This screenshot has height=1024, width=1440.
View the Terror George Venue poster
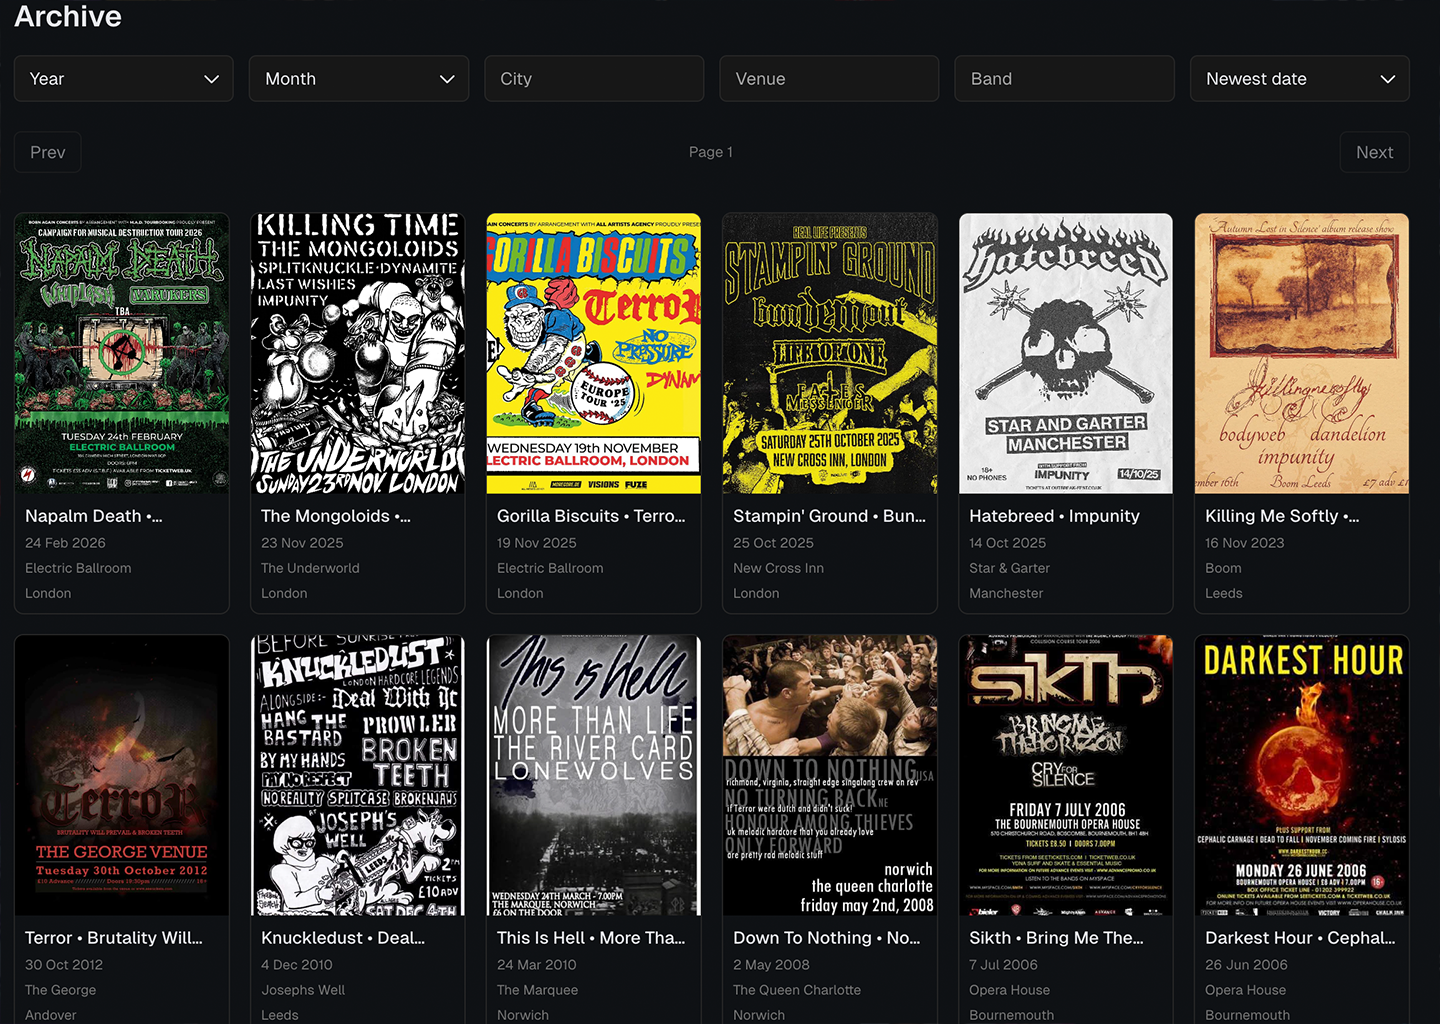pos(122,775)
